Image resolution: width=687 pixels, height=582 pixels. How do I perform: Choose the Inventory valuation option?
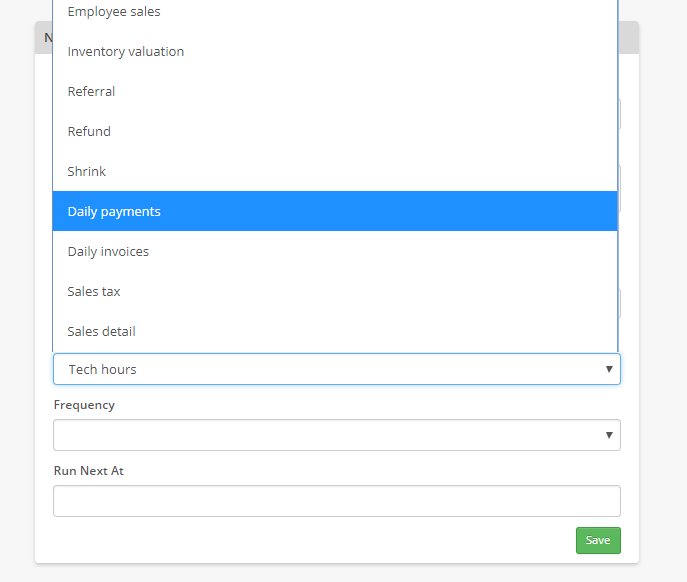pyautogui.click(x=126, y=51)
